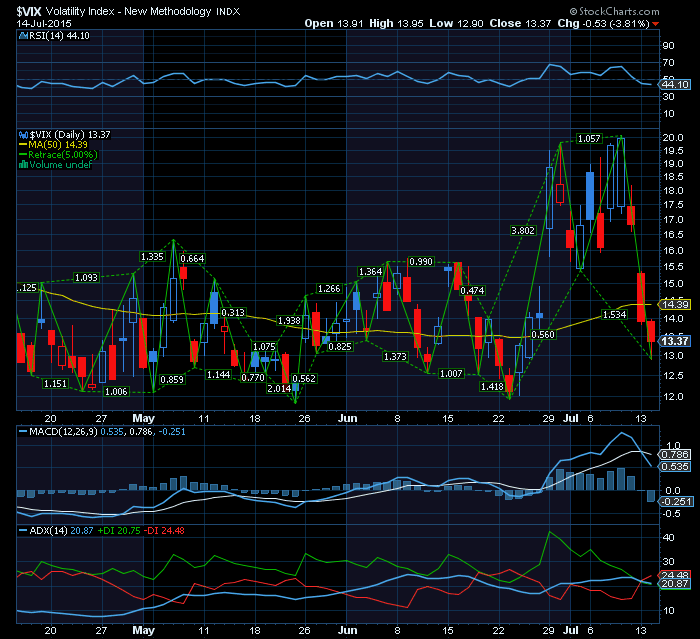700x639 pixels.
Task: Click the MACD value tag 0.535
Action: point(675,467)
